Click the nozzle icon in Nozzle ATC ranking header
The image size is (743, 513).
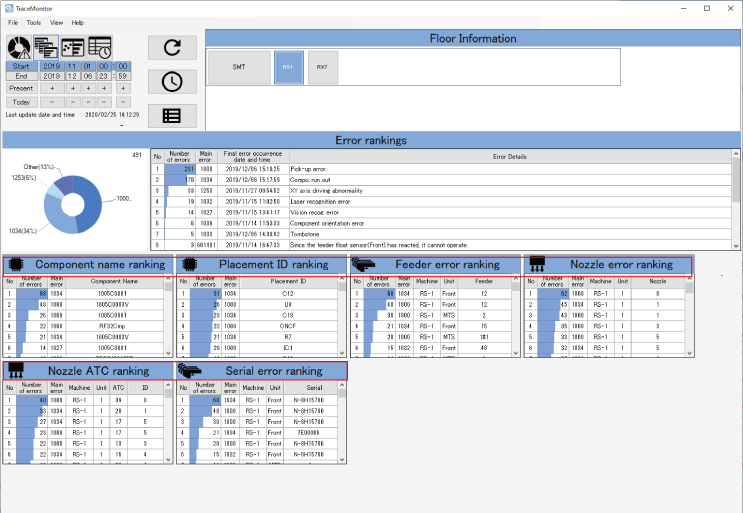16,370
